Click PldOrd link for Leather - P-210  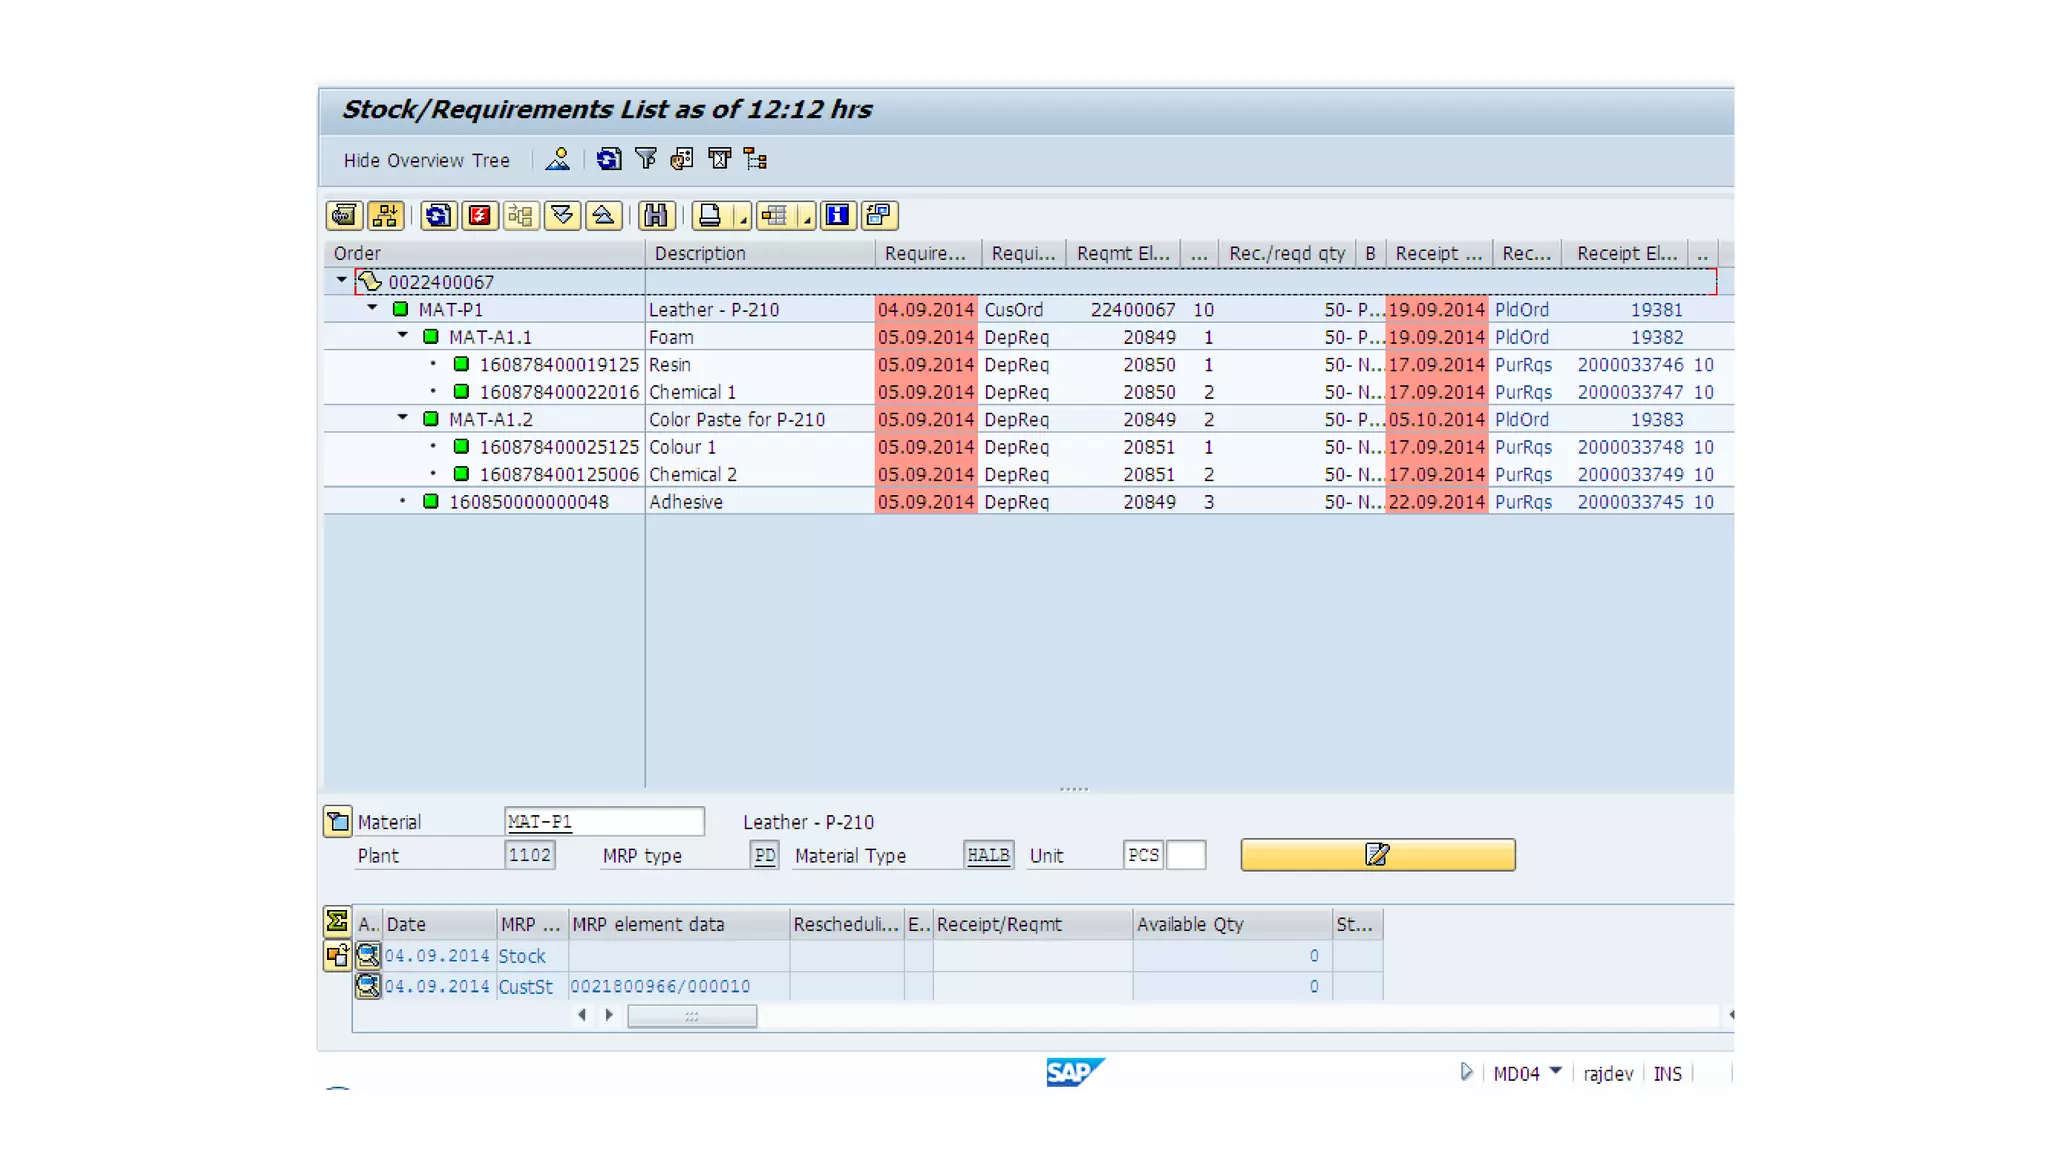pyautogui.click(x=1521, y=310)
